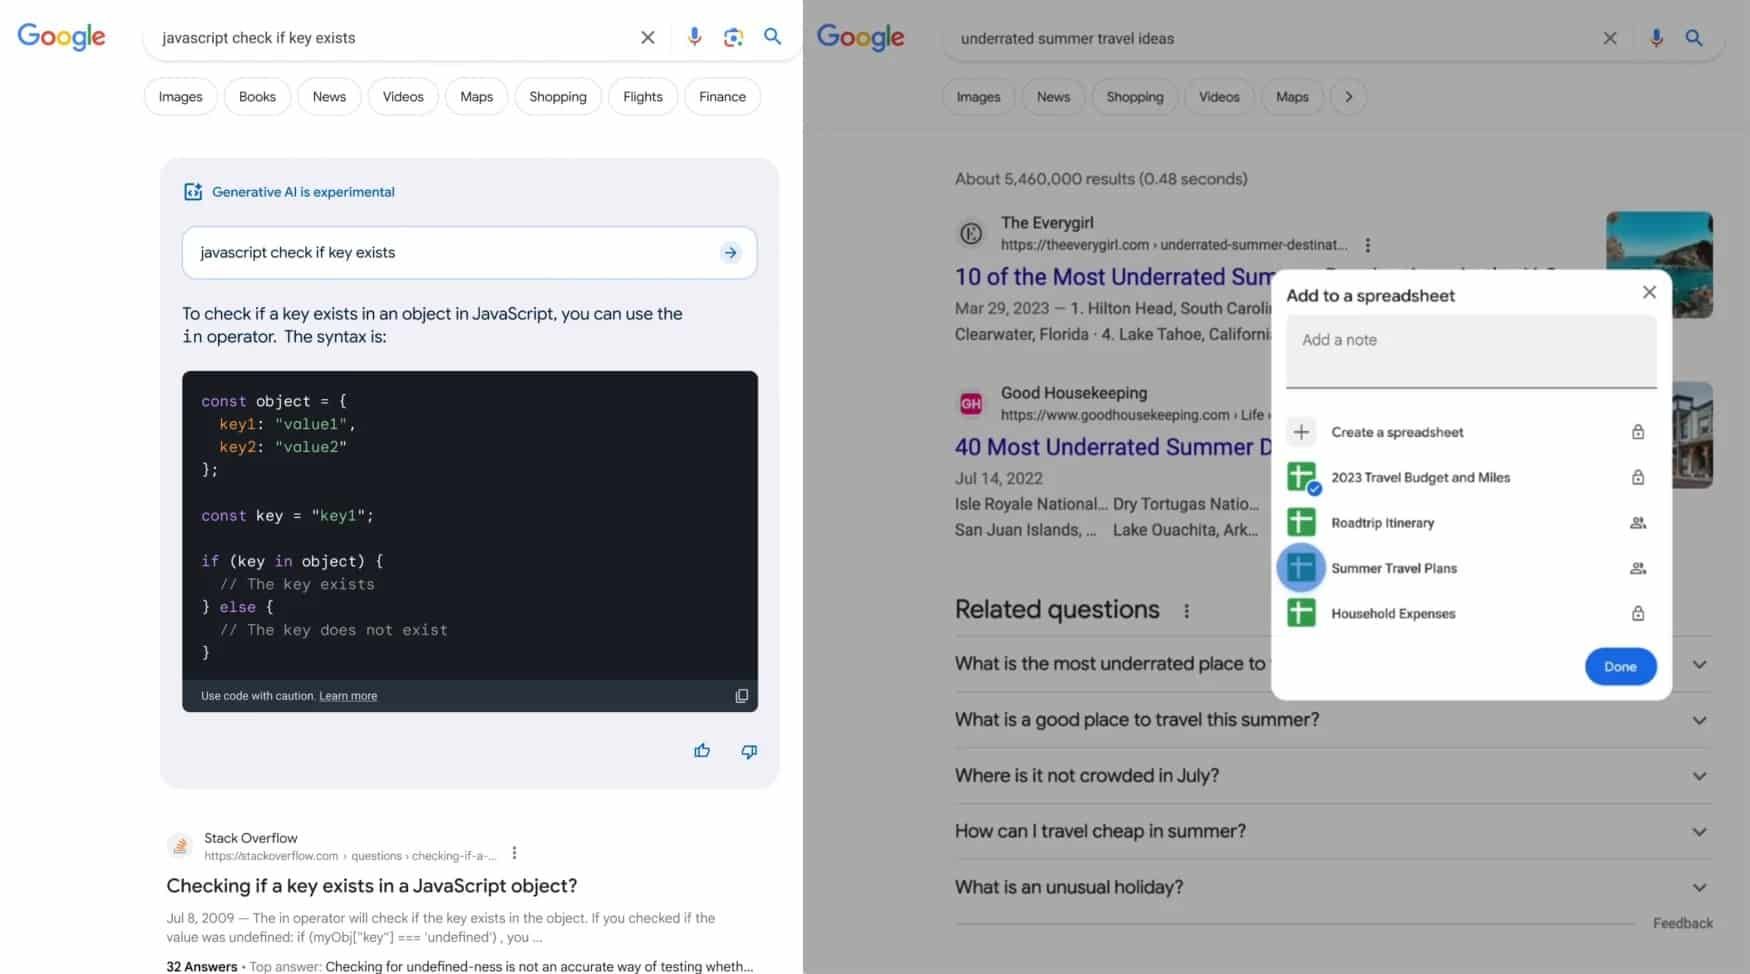Open Related questions three-dot options
The height and width of the screenshot is (974, 1750).
click(1186, 610)
